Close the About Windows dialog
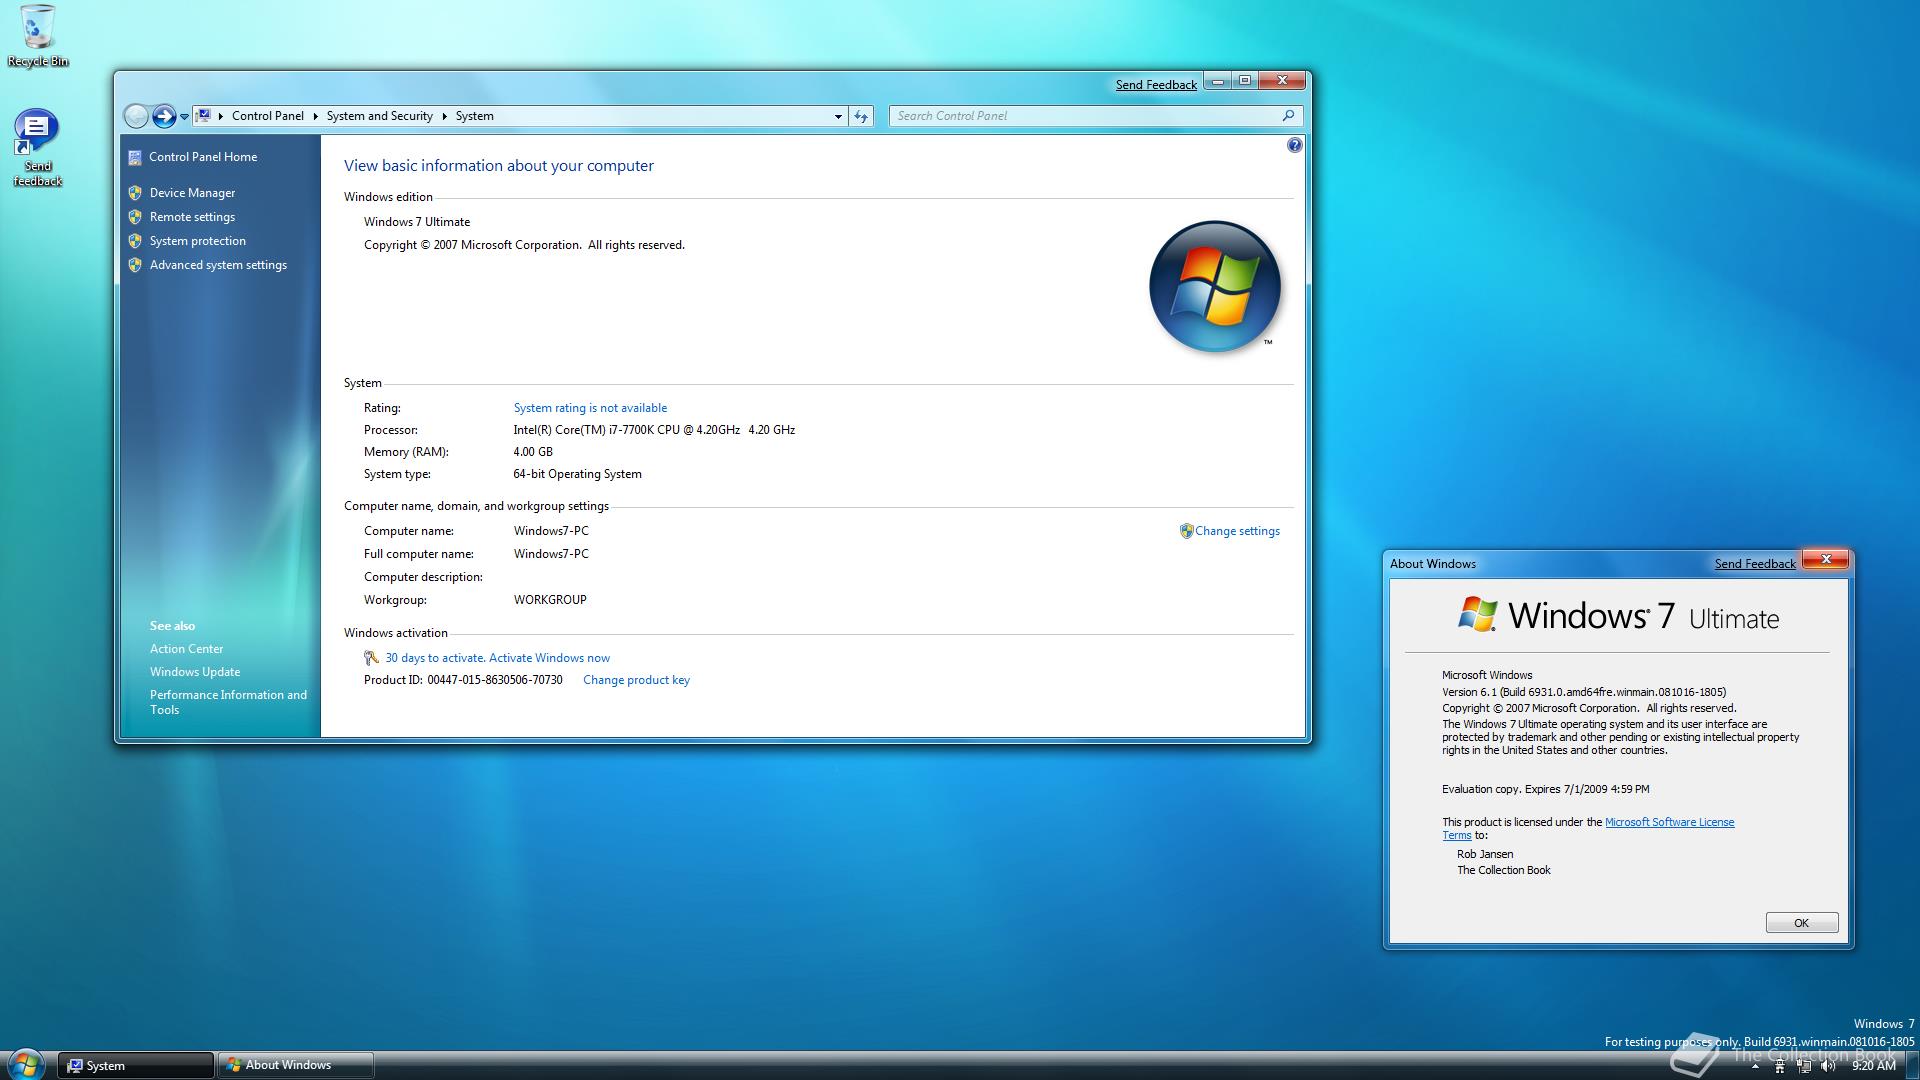 (1825, 559)
